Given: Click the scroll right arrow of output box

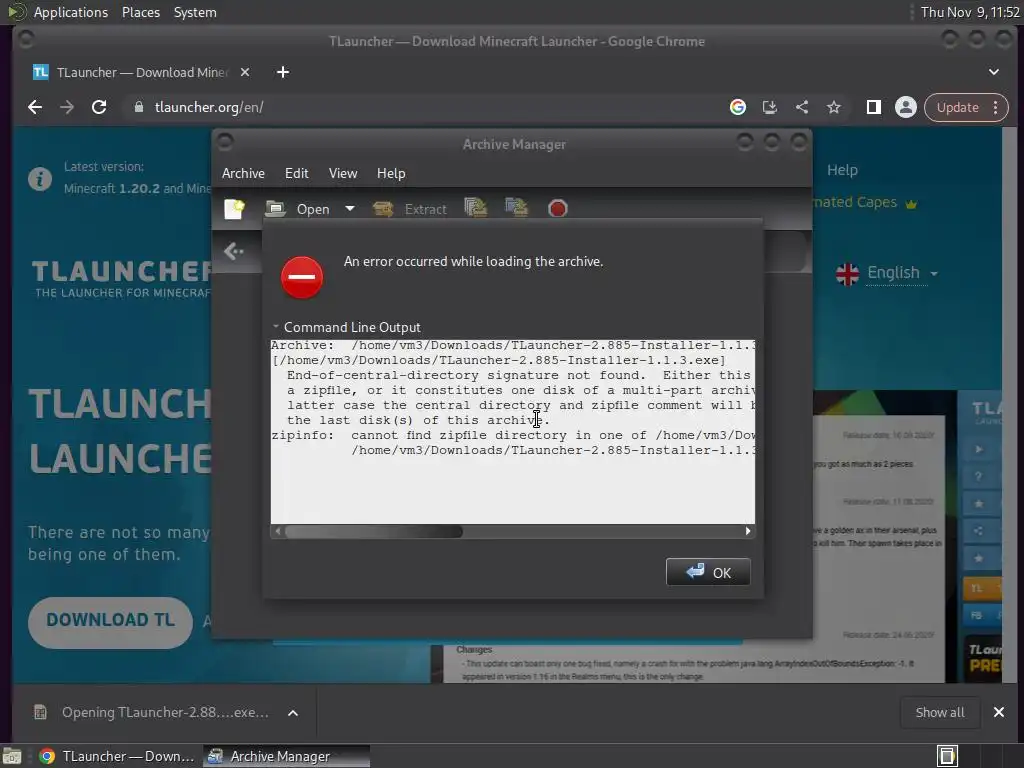Looking at the screenshot, I should coord(748,532).
